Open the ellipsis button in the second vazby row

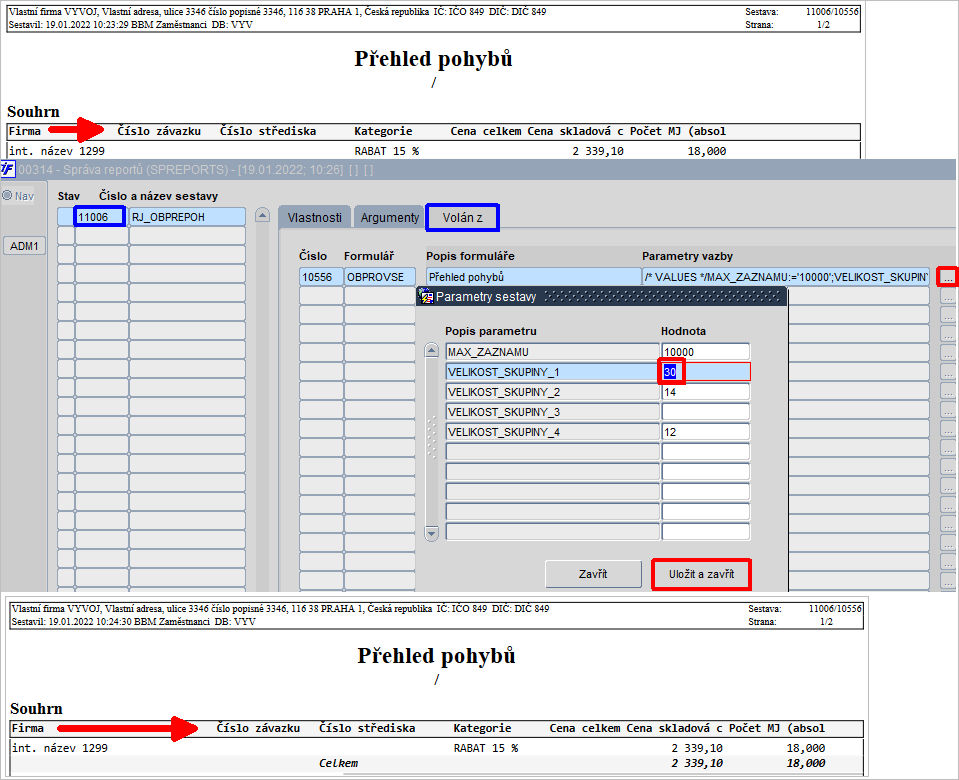948,297
